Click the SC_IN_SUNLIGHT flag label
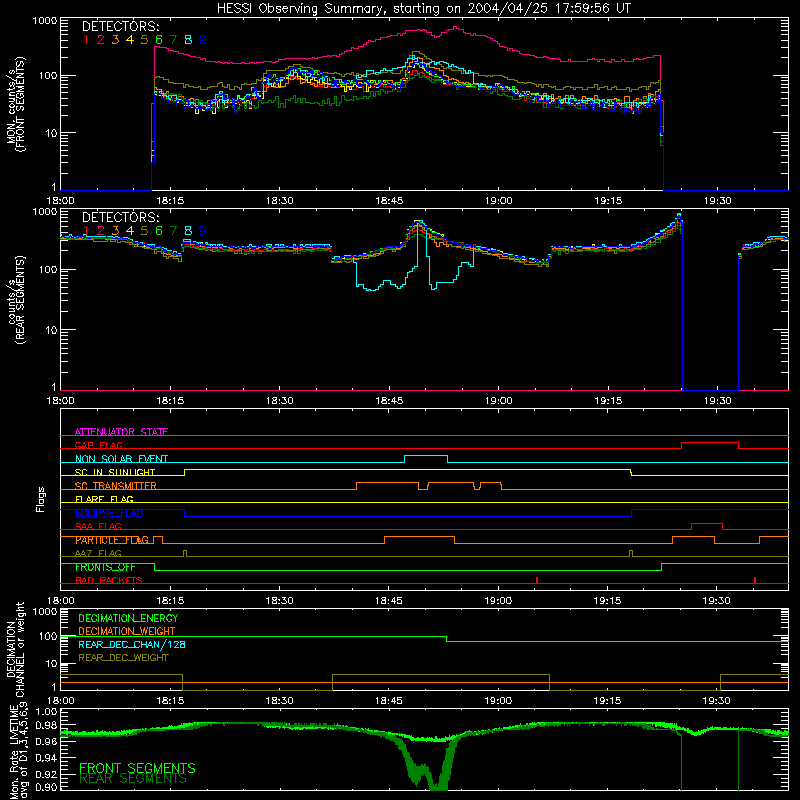The width and height of the screenshot is (800, 800). (115, 472)
